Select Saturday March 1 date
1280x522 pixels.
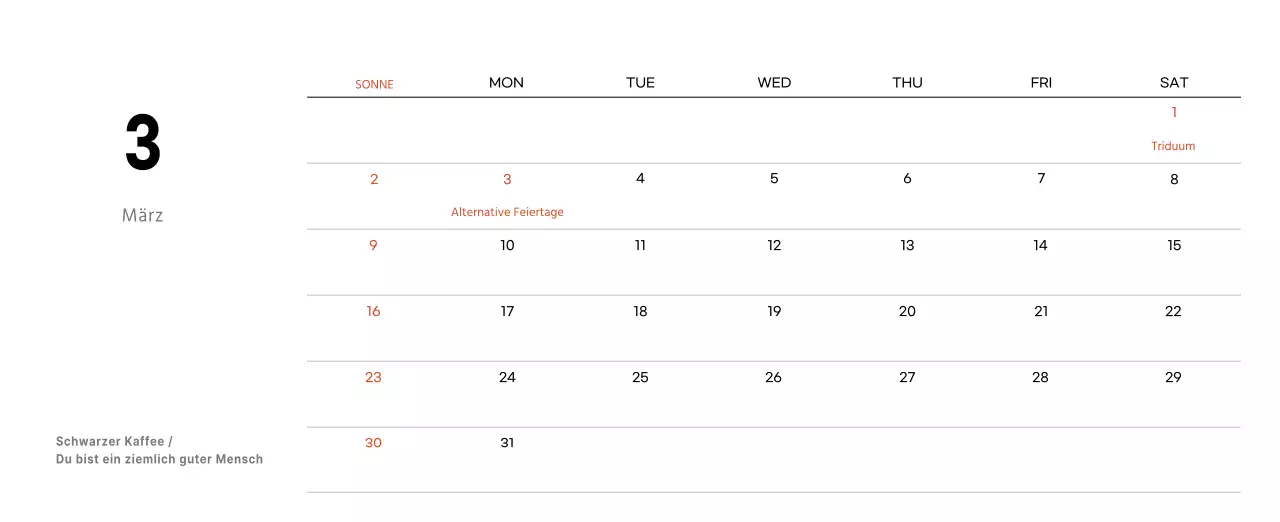pyautogui.click(x=1174, y=112)
